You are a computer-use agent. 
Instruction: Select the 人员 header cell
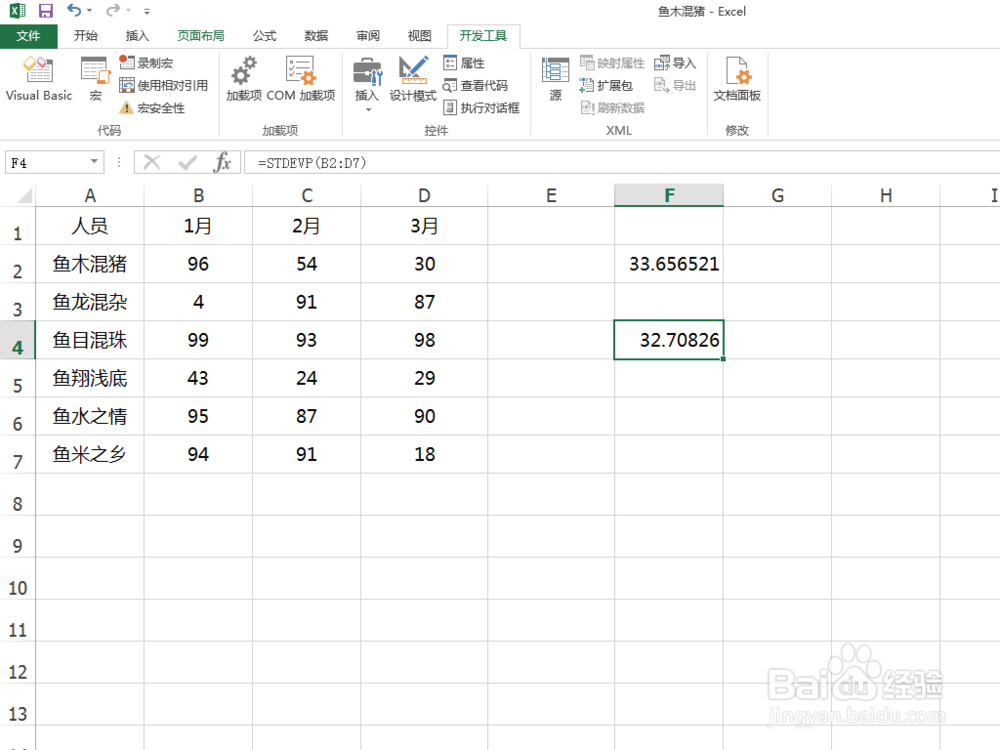point(90,226)
